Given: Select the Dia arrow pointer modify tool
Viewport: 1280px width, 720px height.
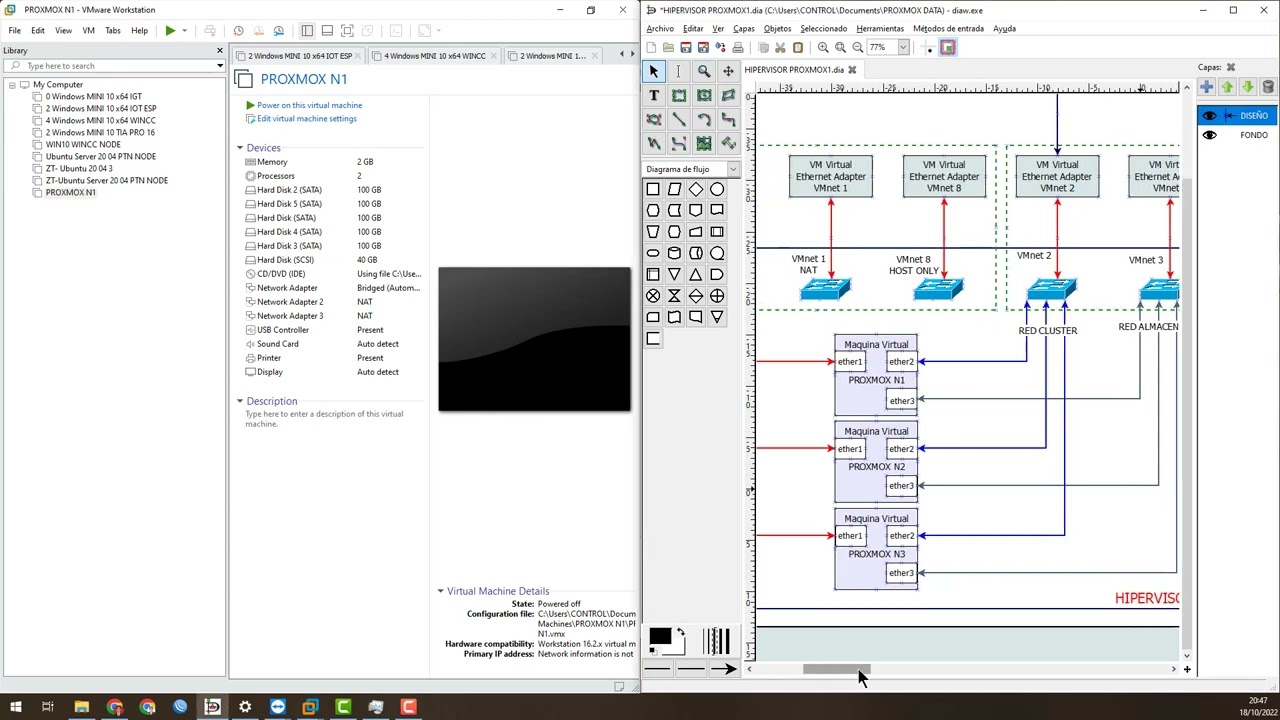Looking at the screenshot, I should tap(654, 71).
